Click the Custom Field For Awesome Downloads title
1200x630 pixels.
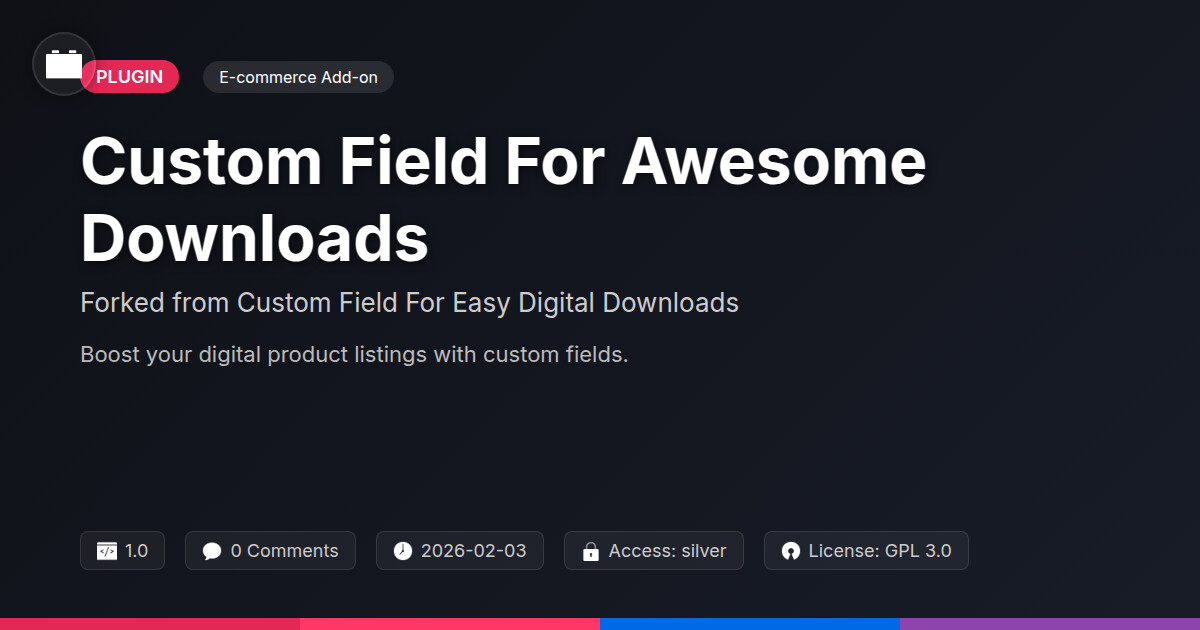(x=503, y=199)
